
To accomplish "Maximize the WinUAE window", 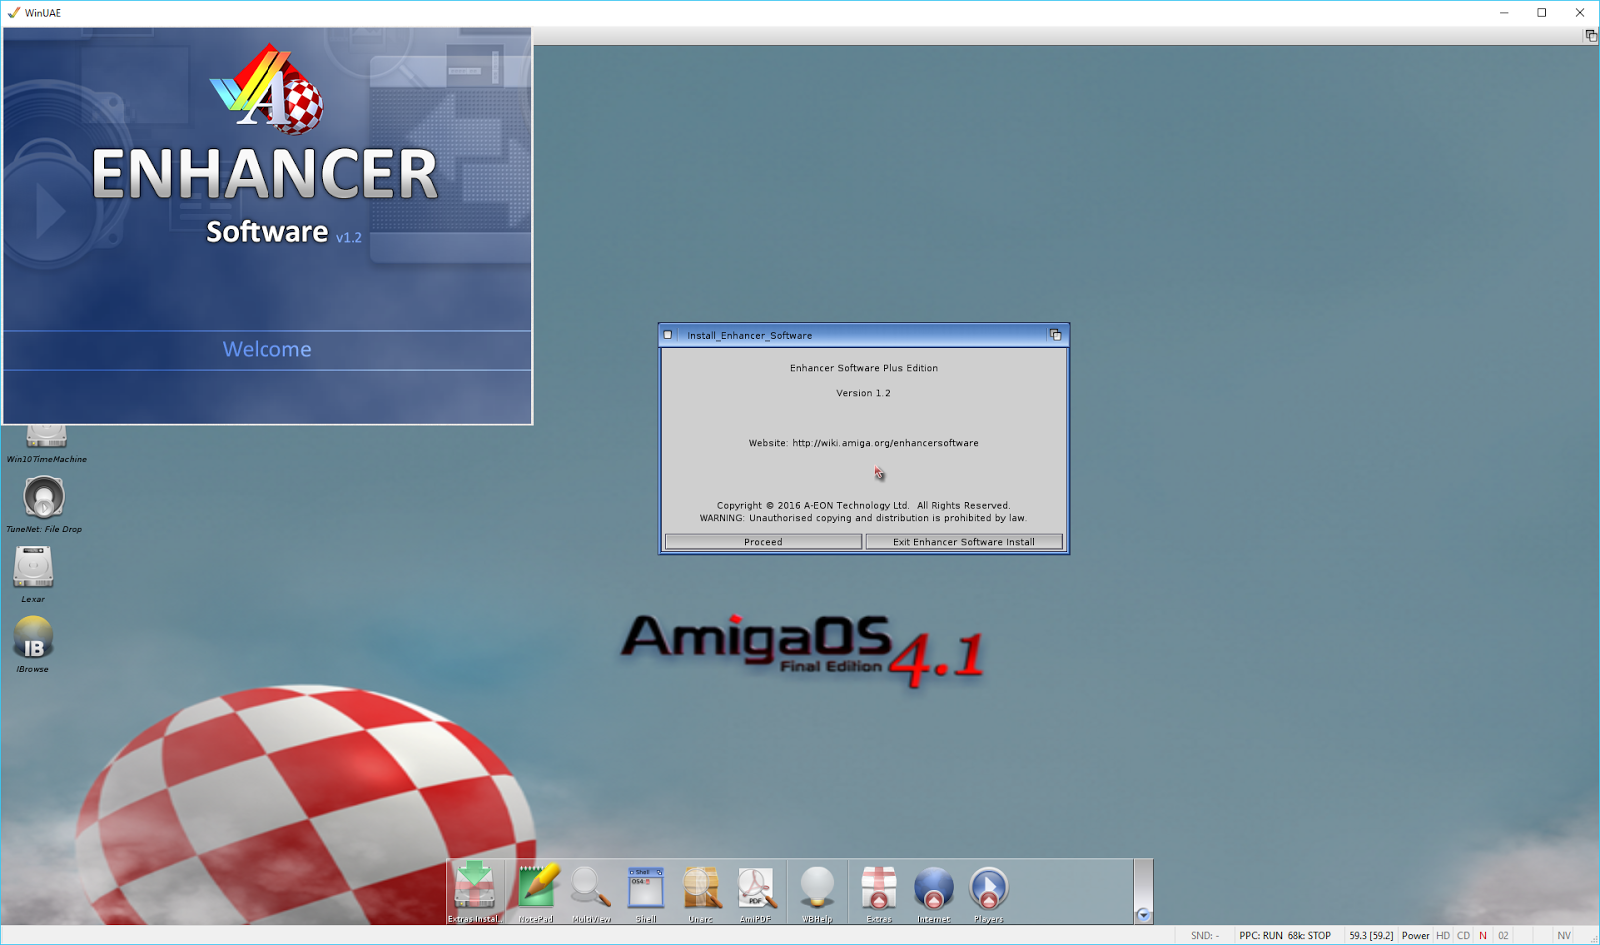I will [x=1542, y=13].
